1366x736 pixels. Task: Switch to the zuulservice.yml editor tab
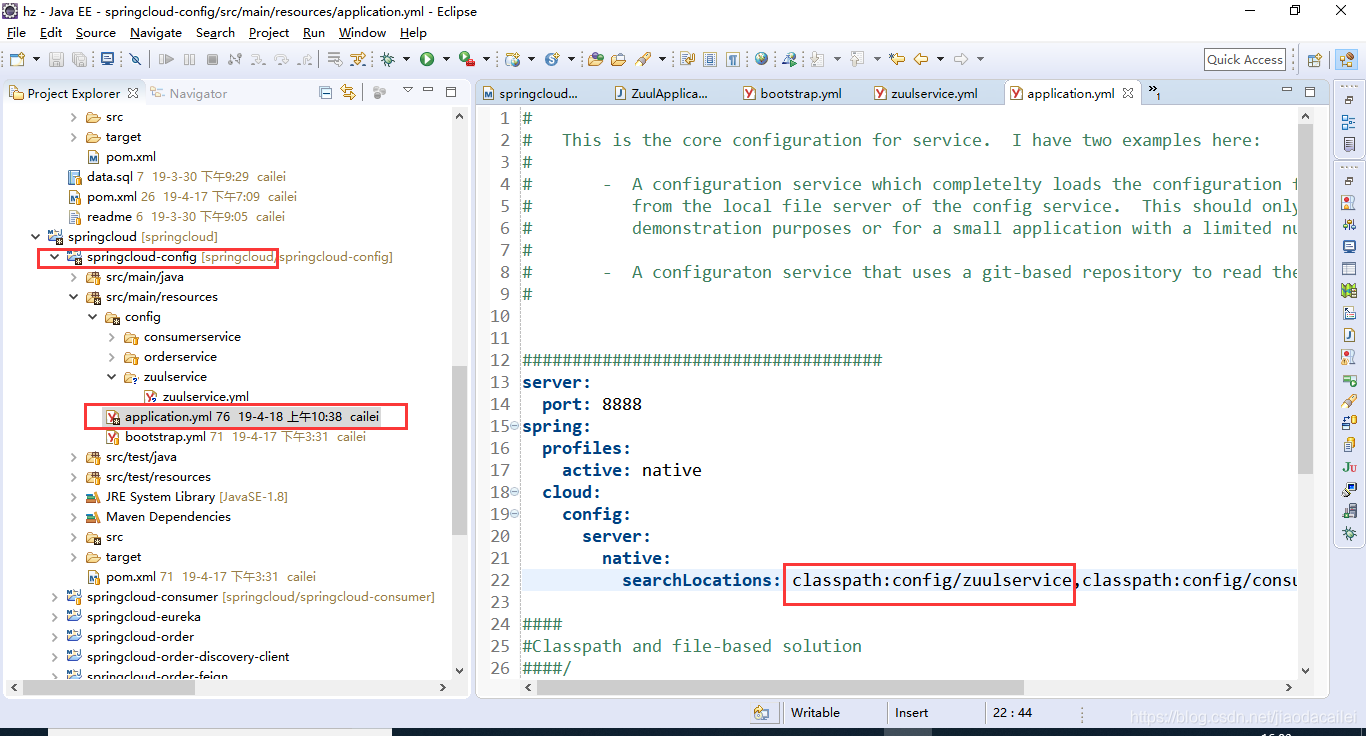pyautogui.click(x=925, y=93)
